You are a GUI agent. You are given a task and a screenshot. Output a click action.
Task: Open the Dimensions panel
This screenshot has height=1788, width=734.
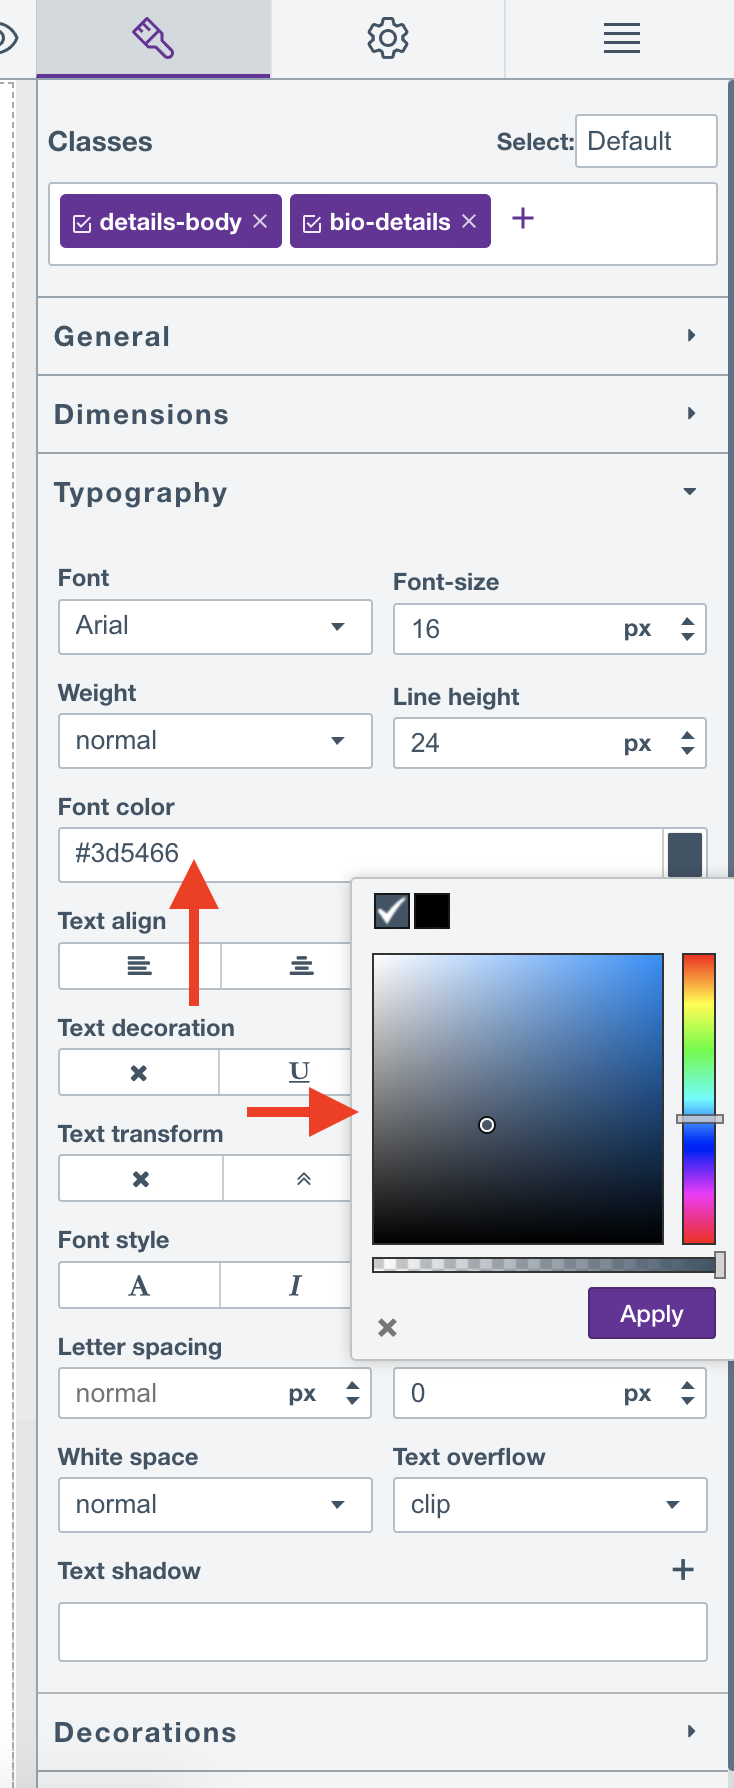coord(382,413)
